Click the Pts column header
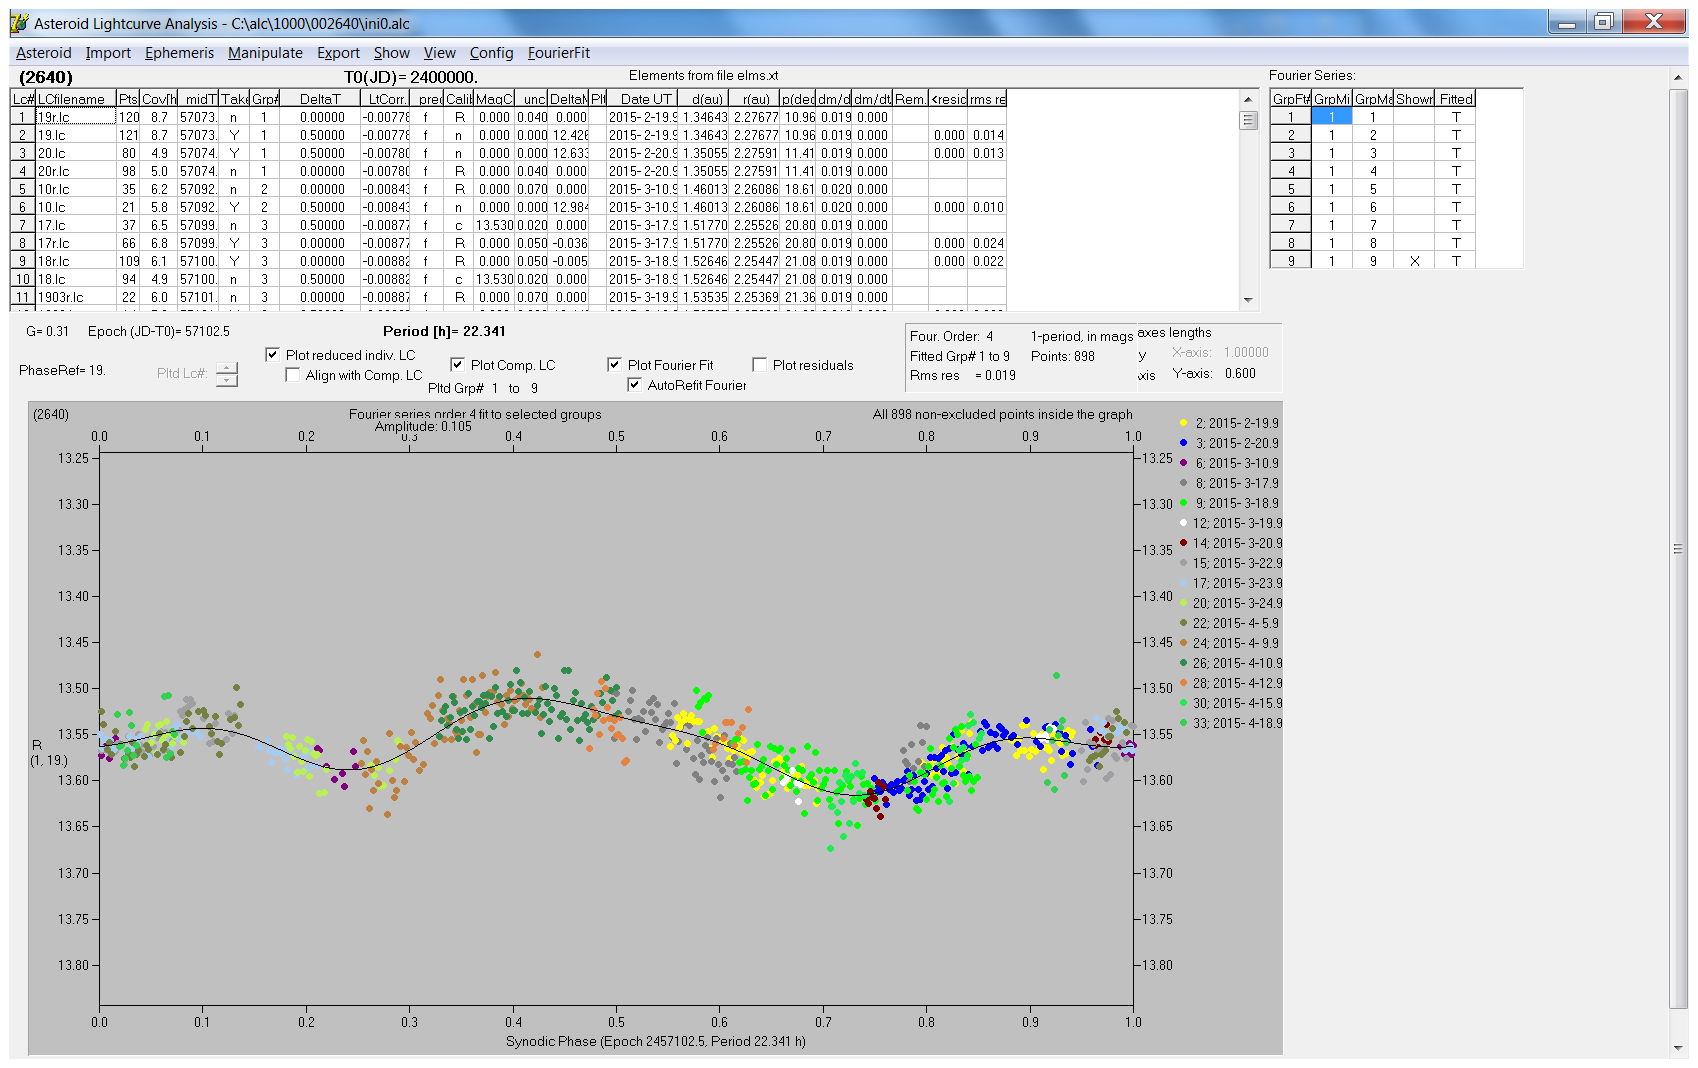1698x1068 pixels. (128, 99)
